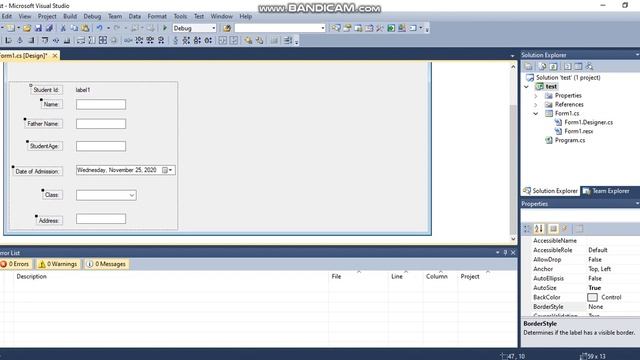Screen dimensions: 640x360
Task: Toggle the 0 Errors filter
Action: [15, 264]
